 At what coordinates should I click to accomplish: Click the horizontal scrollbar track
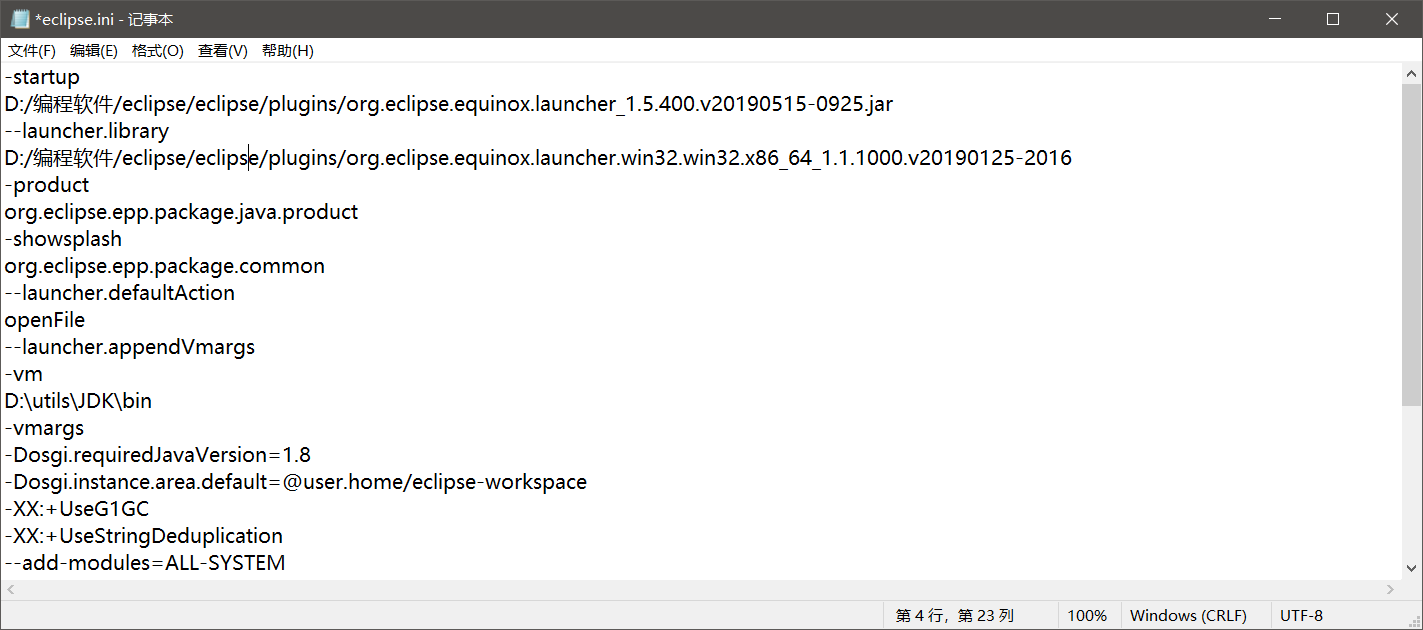[700, 588]
